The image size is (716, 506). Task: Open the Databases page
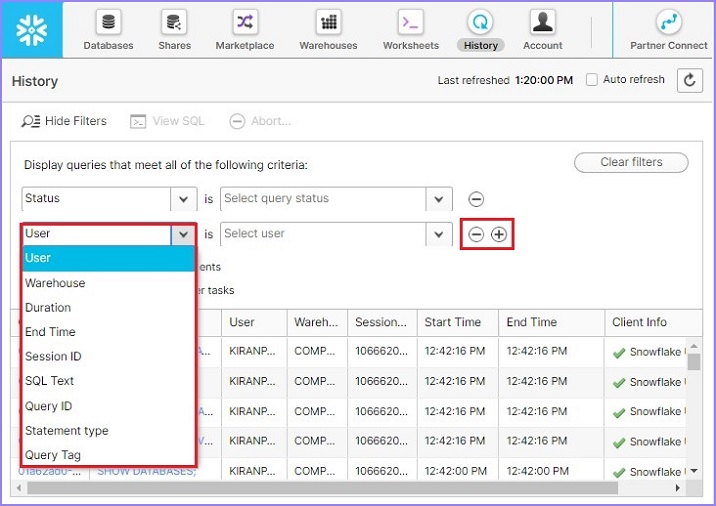(x=108, y=30)
